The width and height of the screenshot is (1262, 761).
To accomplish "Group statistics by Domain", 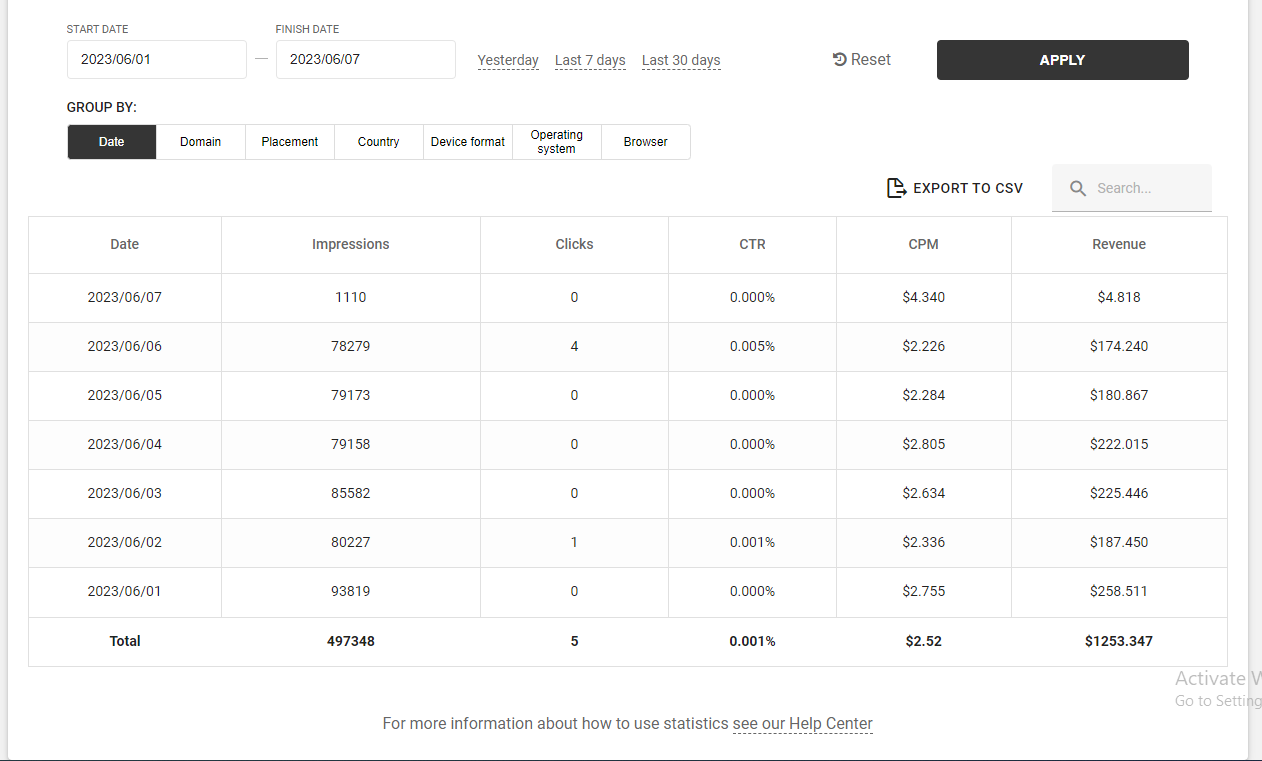I will click(x=201, y=142).
